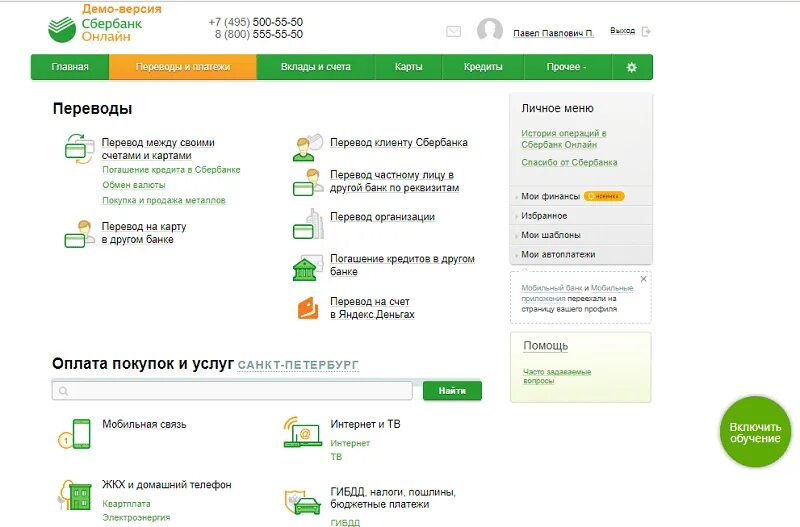800x527 pixels.
Task: Open Перевод на счет в Яндекс.Деньгах
Action: pyautogui.click(x=372, y=308)
